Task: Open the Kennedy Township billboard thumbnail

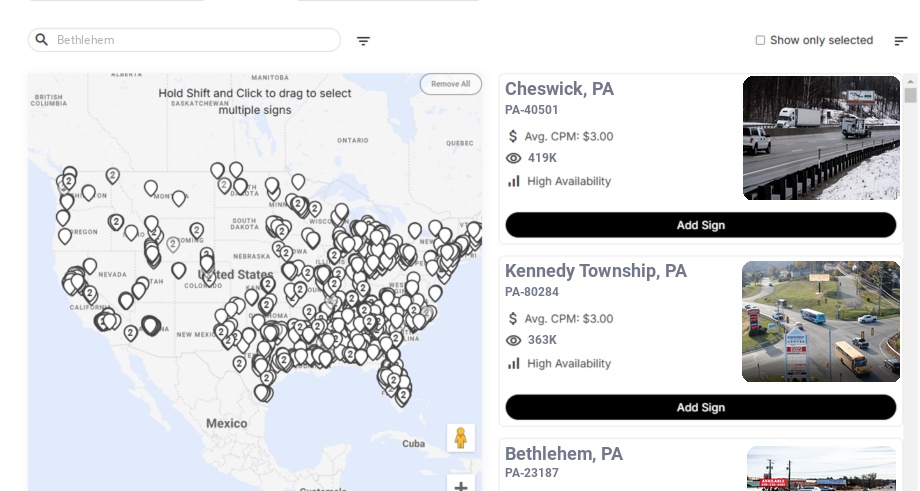Action: [x=821, y=322]
